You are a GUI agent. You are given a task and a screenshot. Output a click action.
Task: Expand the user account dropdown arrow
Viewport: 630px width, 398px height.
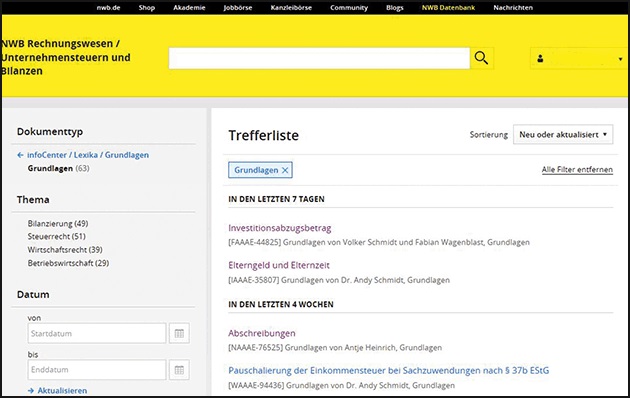tap(620, 59)
